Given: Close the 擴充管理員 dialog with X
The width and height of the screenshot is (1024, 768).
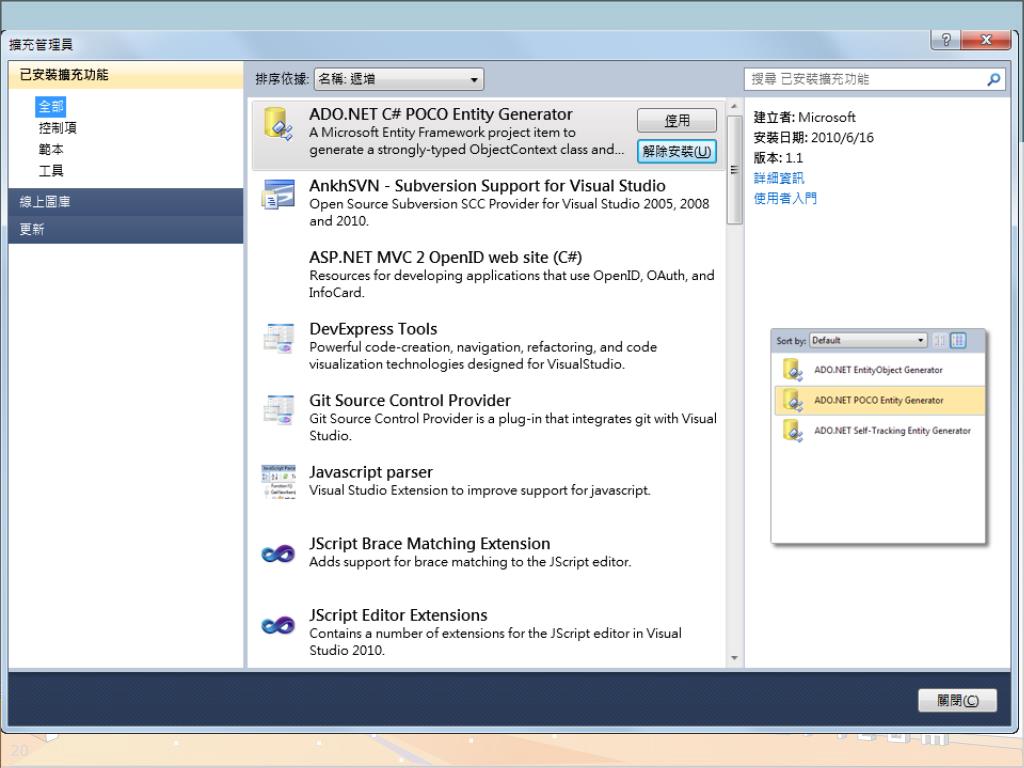Looking at the screenshot, I should [986, 40].
